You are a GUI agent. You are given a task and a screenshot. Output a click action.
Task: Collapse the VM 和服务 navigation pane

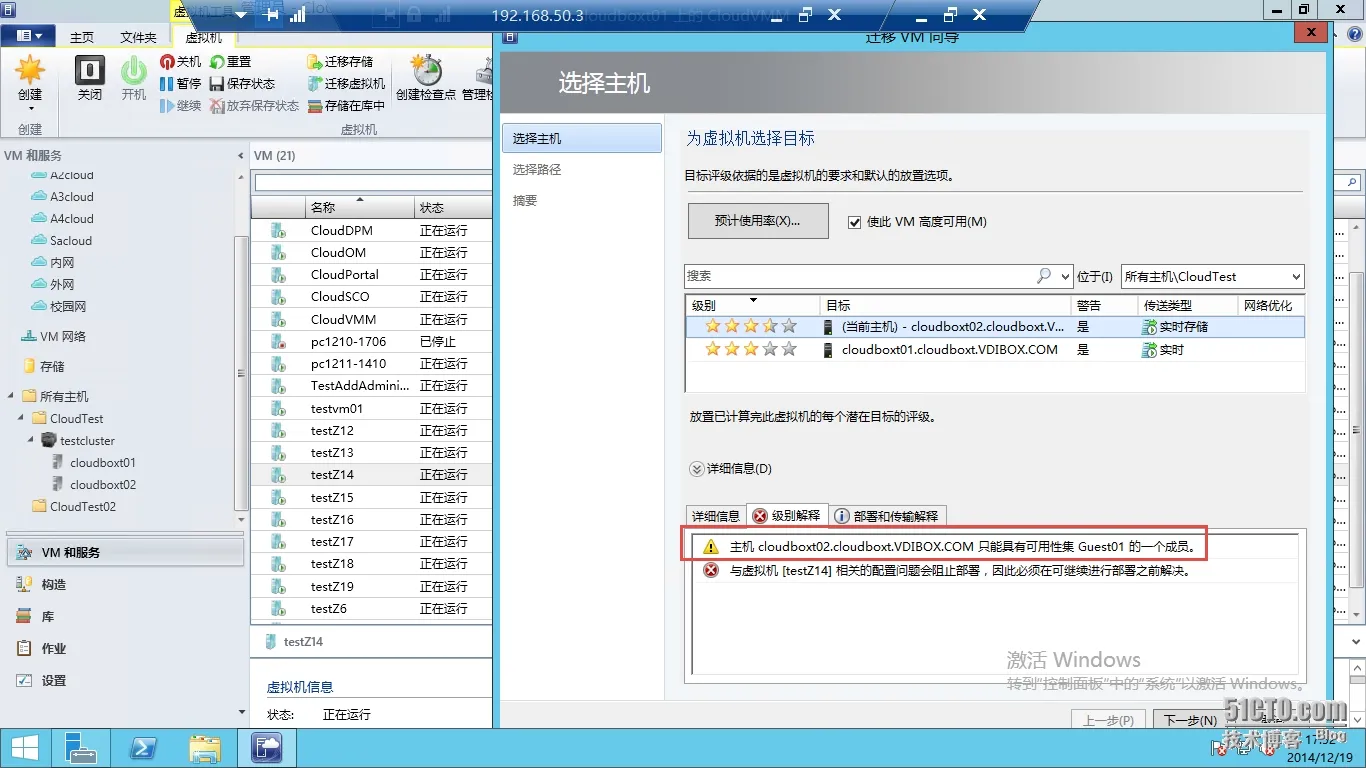point(240,156)
